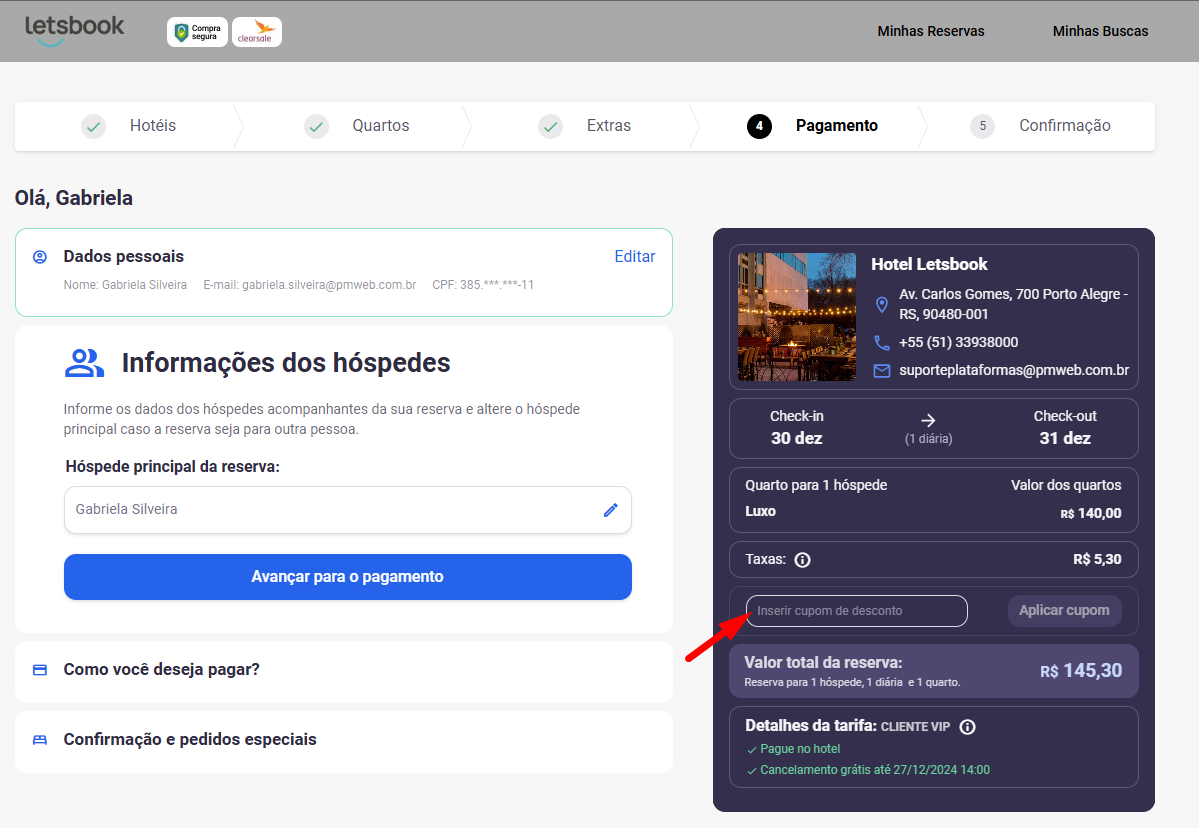Click the clearsale badge
The width and height of the screenshot is (1199, 828).
coord(257,32)
